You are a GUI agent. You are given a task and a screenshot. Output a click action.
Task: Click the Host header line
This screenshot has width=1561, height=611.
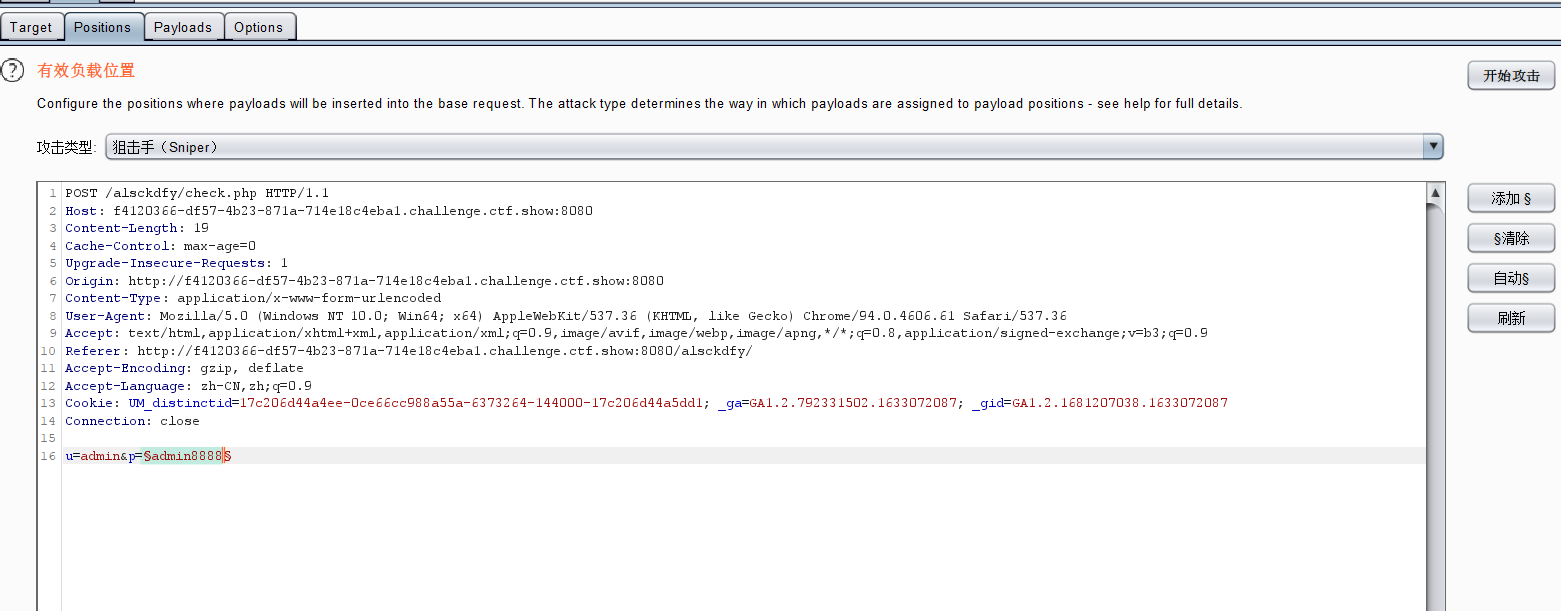pyautogui.click(x=329, y=211)
